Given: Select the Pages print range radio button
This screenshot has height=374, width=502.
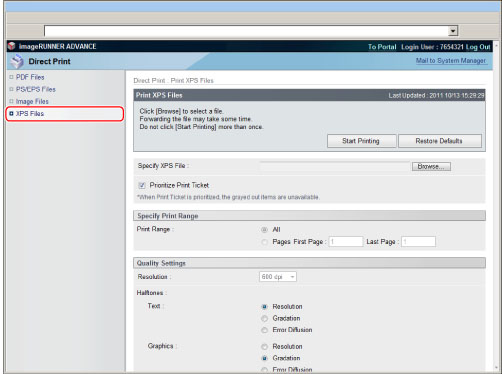Looking at the screenshot, I should pyautogui.click(x=264, y=242).
